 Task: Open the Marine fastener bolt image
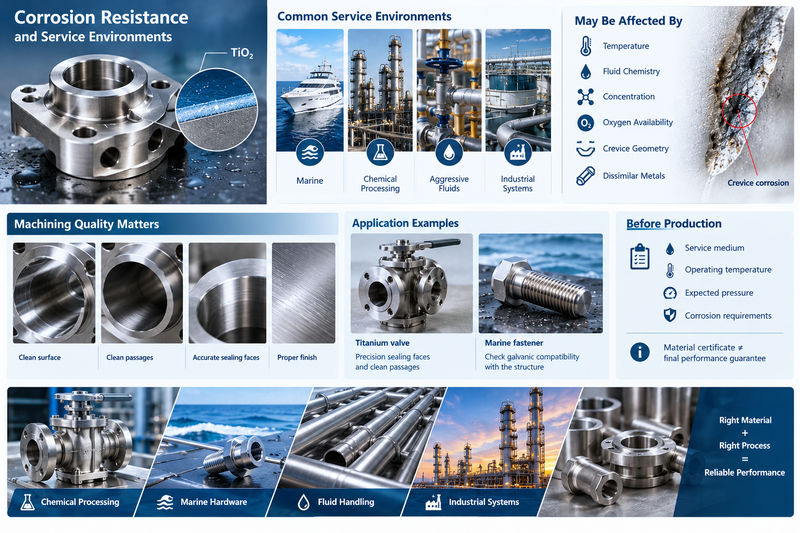(x=541, y=284)
